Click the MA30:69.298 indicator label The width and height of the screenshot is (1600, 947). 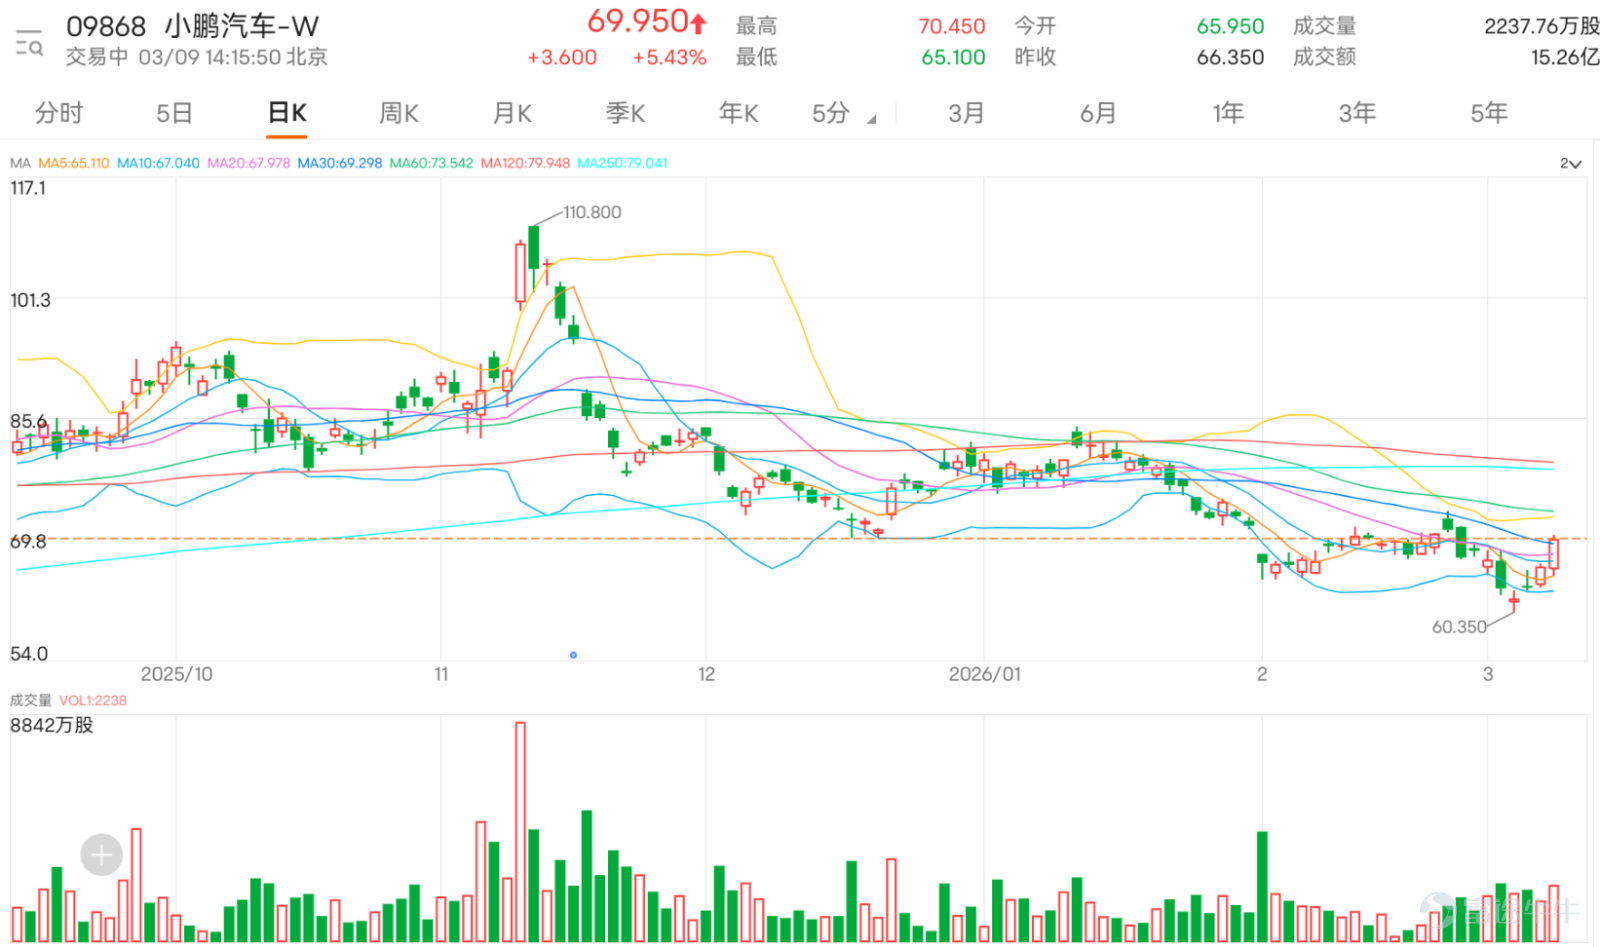[339, 163]
